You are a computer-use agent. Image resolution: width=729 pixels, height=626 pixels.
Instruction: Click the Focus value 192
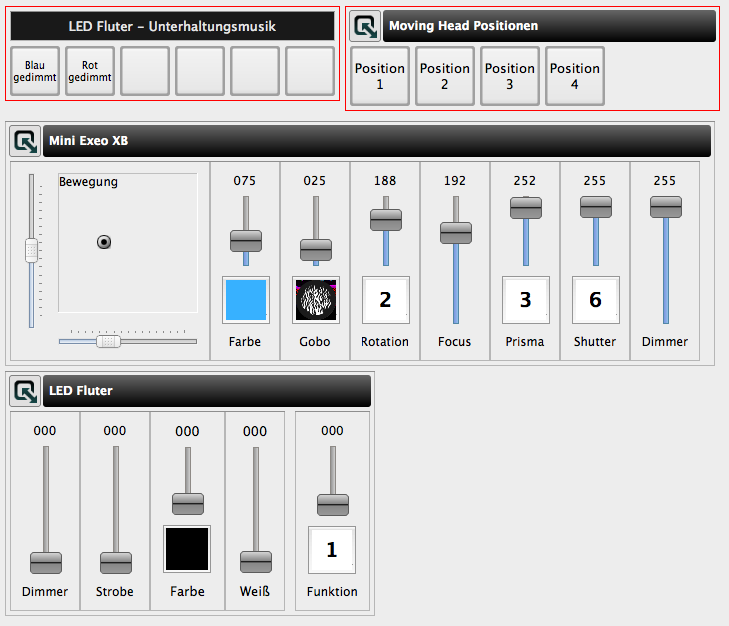pos(455,180)
